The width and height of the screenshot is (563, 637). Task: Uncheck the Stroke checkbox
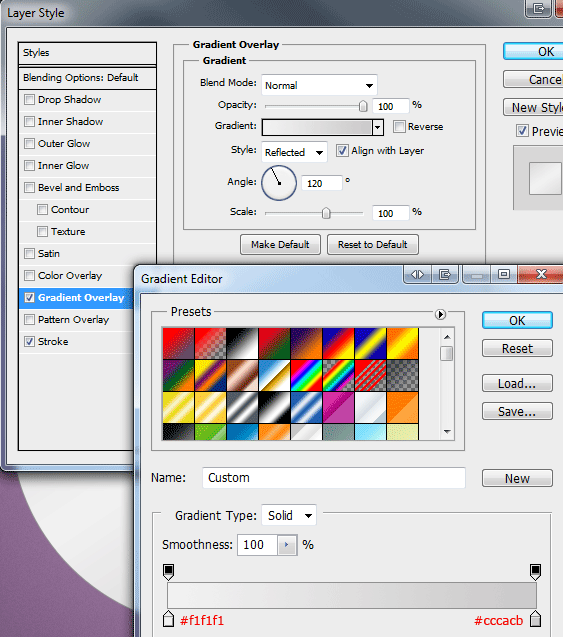pyautogui.click(x=29, y=341)
